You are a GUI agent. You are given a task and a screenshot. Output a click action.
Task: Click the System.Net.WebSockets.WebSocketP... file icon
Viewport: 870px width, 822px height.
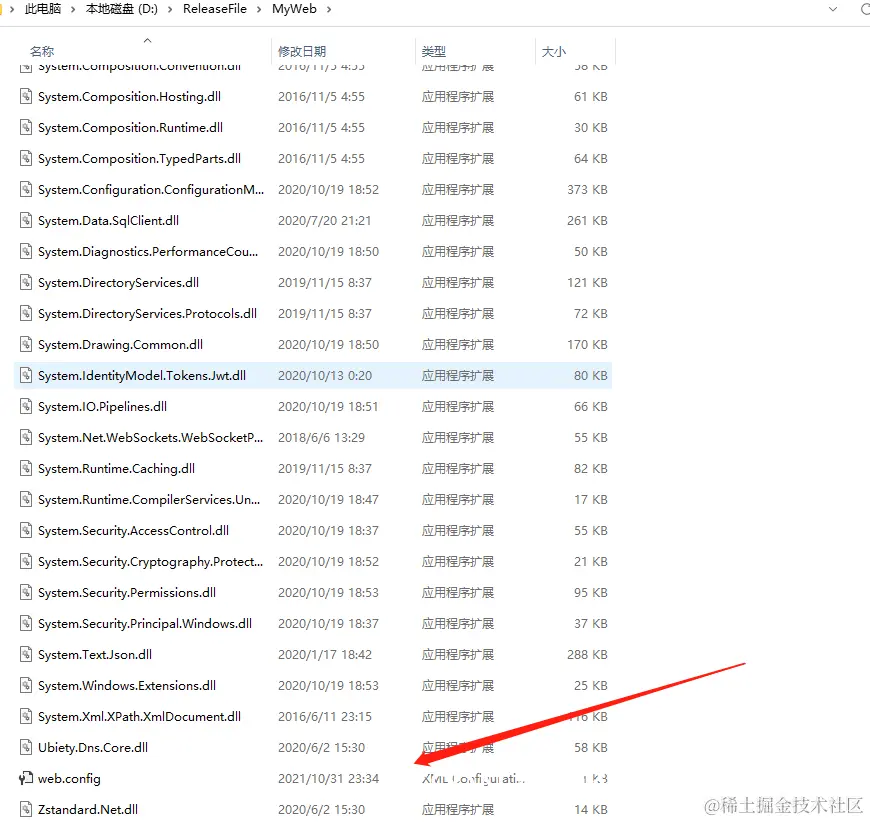point(26,438)
